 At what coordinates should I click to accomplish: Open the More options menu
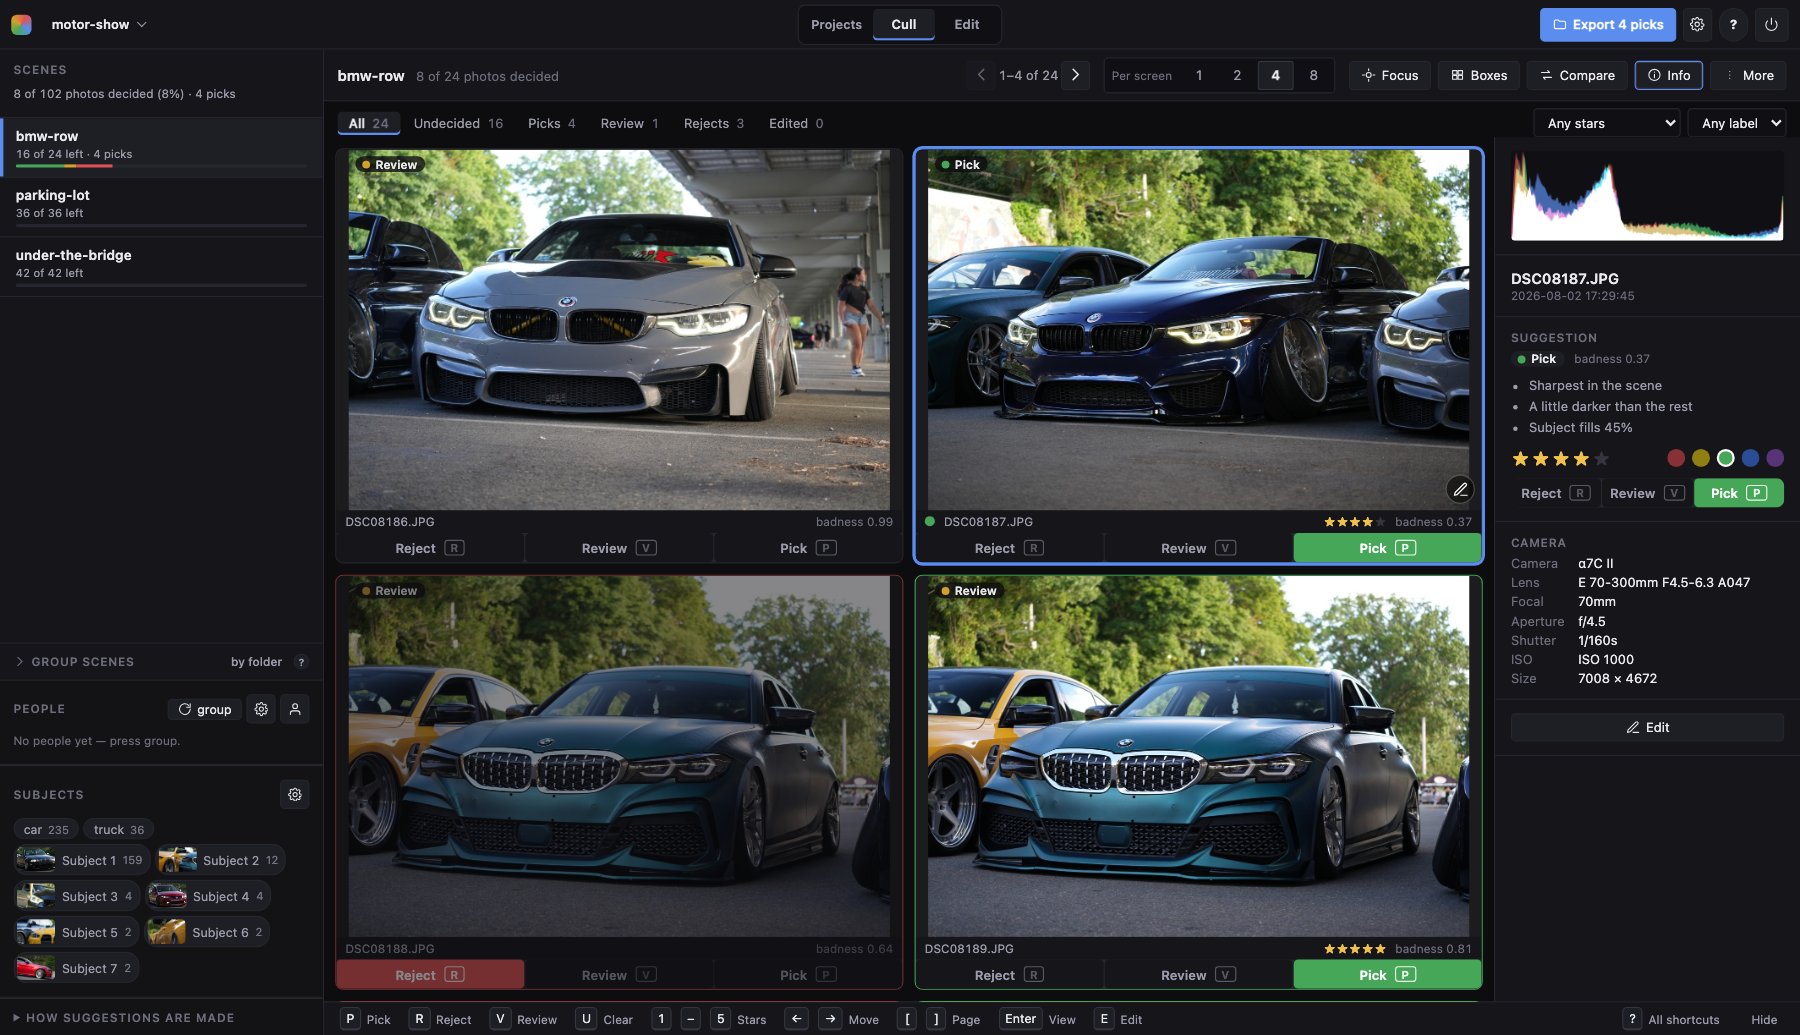click(x=1748, y=75)
